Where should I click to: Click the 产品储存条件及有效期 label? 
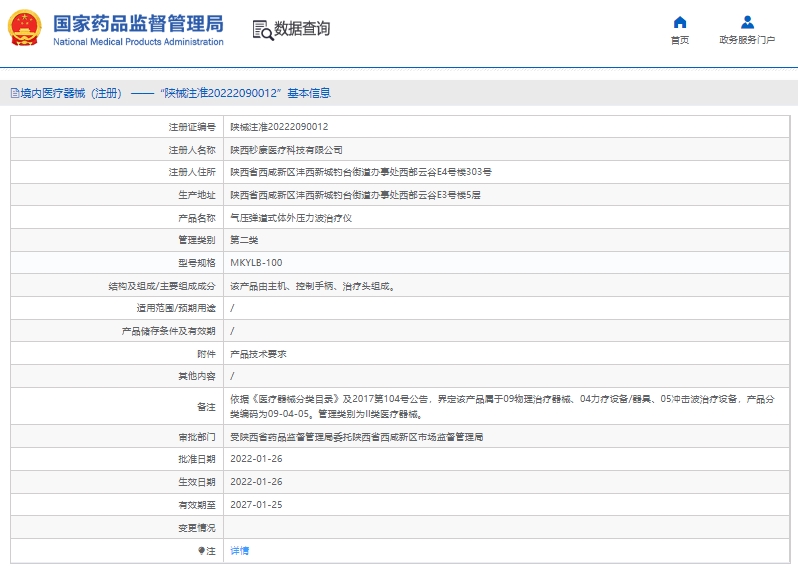pos(168,331)
